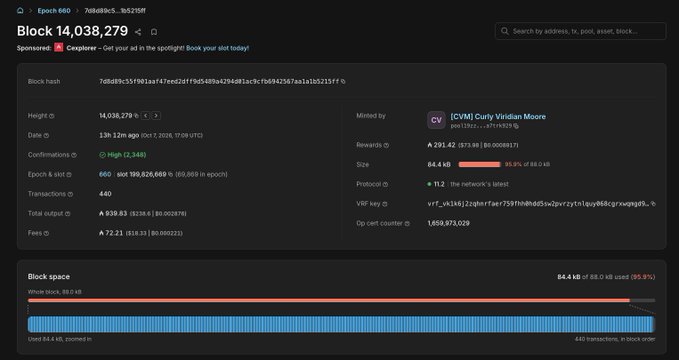Show the Epoch & slot info icon

pos(69,175)
